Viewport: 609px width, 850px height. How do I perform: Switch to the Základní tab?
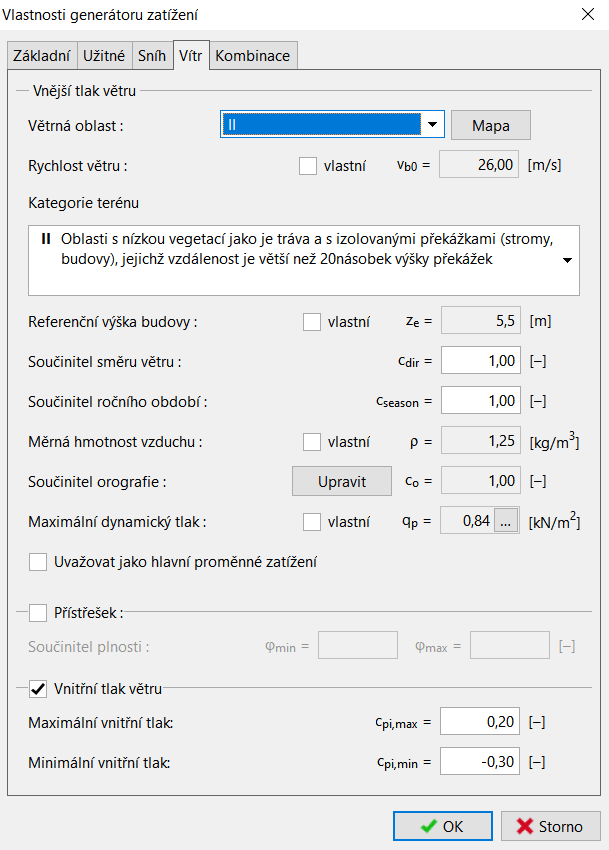click(x=42, y=55)
